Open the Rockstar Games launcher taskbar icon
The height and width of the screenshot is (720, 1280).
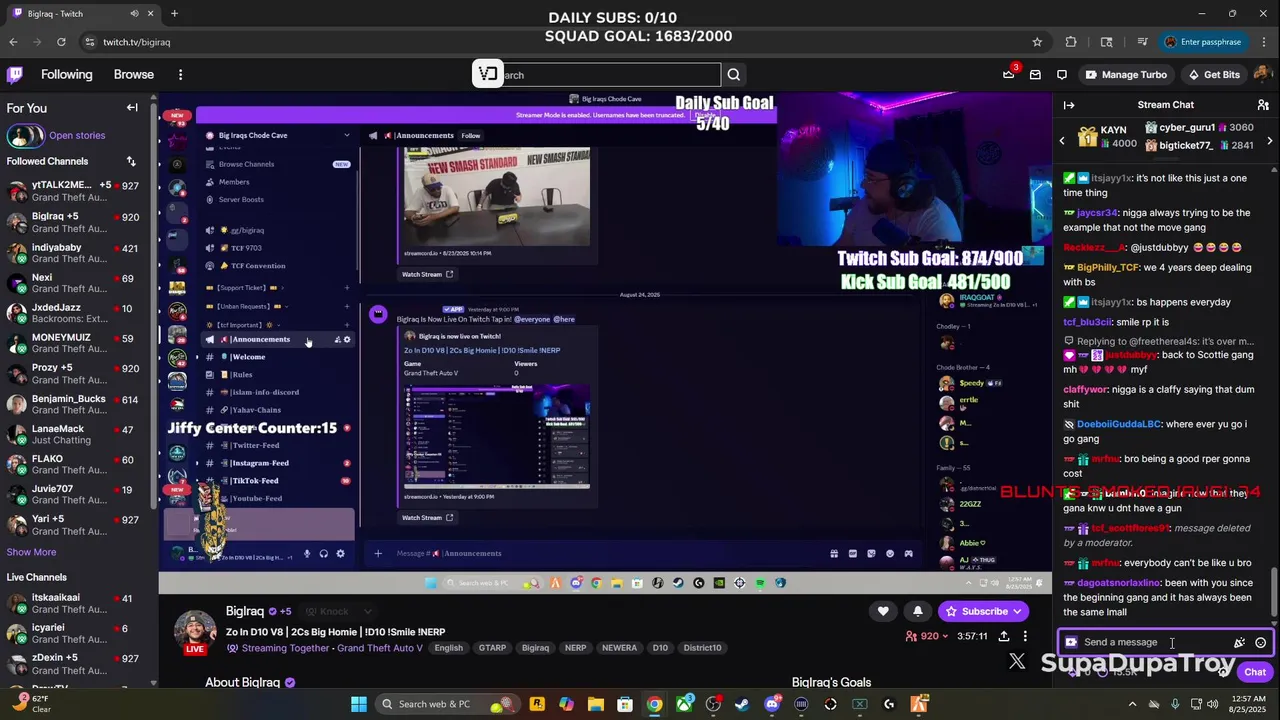click(537, 704)
